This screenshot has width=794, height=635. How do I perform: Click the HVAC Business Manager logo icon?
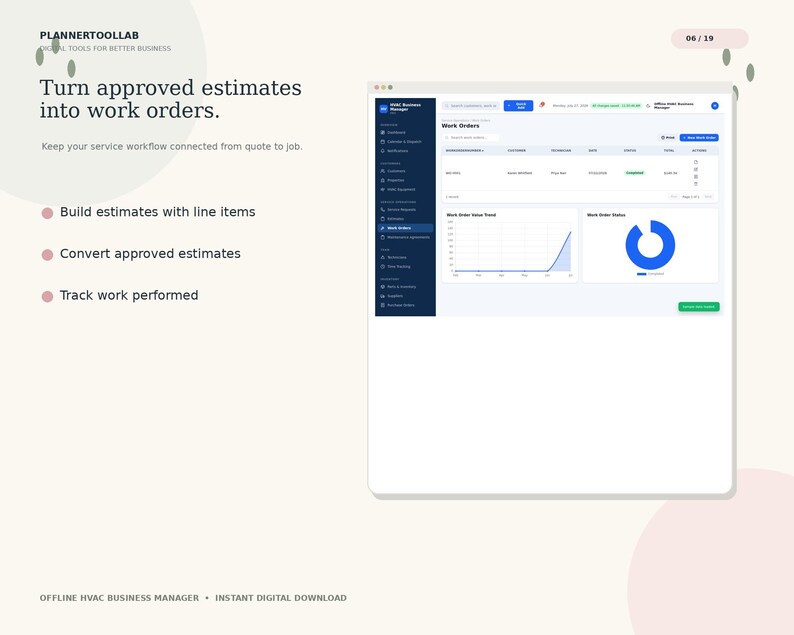[x=383, y=108]
